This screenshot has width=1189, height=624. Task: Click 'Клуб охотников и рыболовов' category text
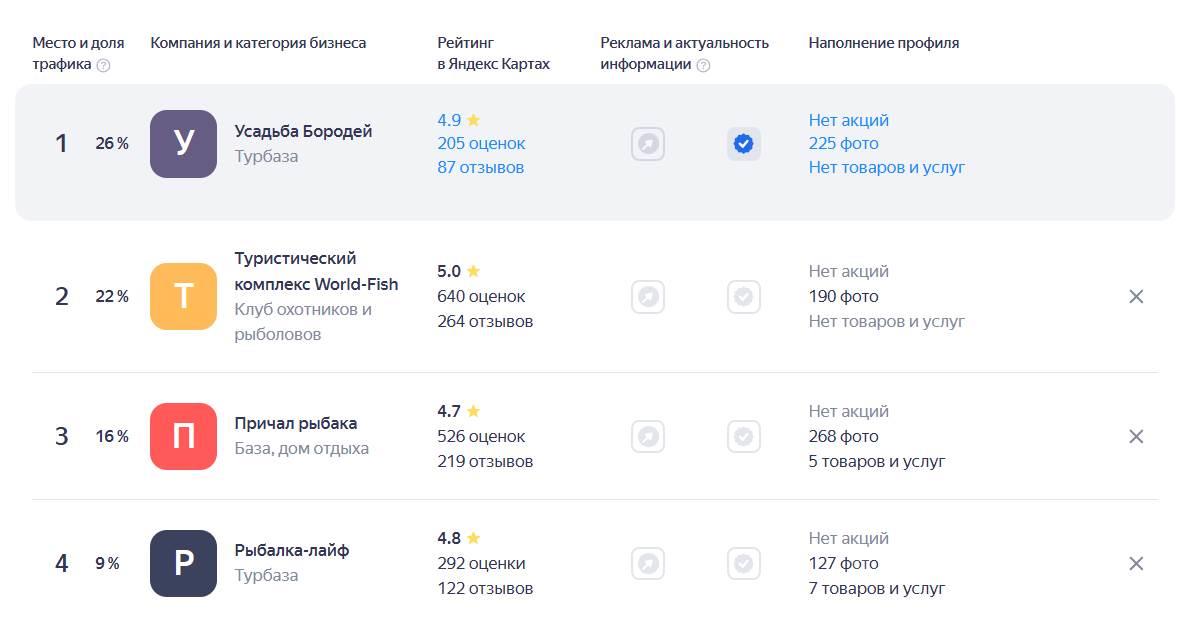(303, 321)
